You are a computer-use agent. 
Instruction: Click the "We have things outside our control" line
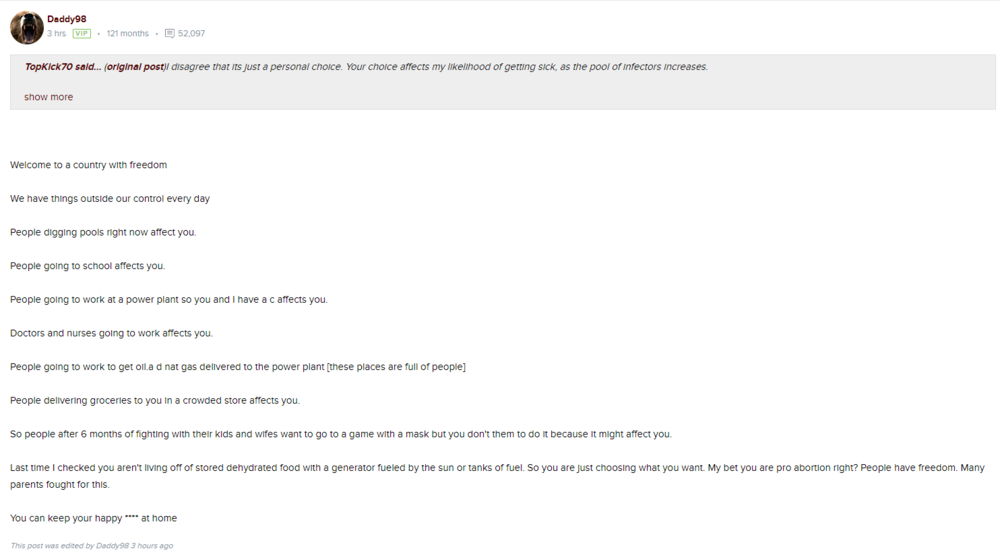click(x=110, y=199)
